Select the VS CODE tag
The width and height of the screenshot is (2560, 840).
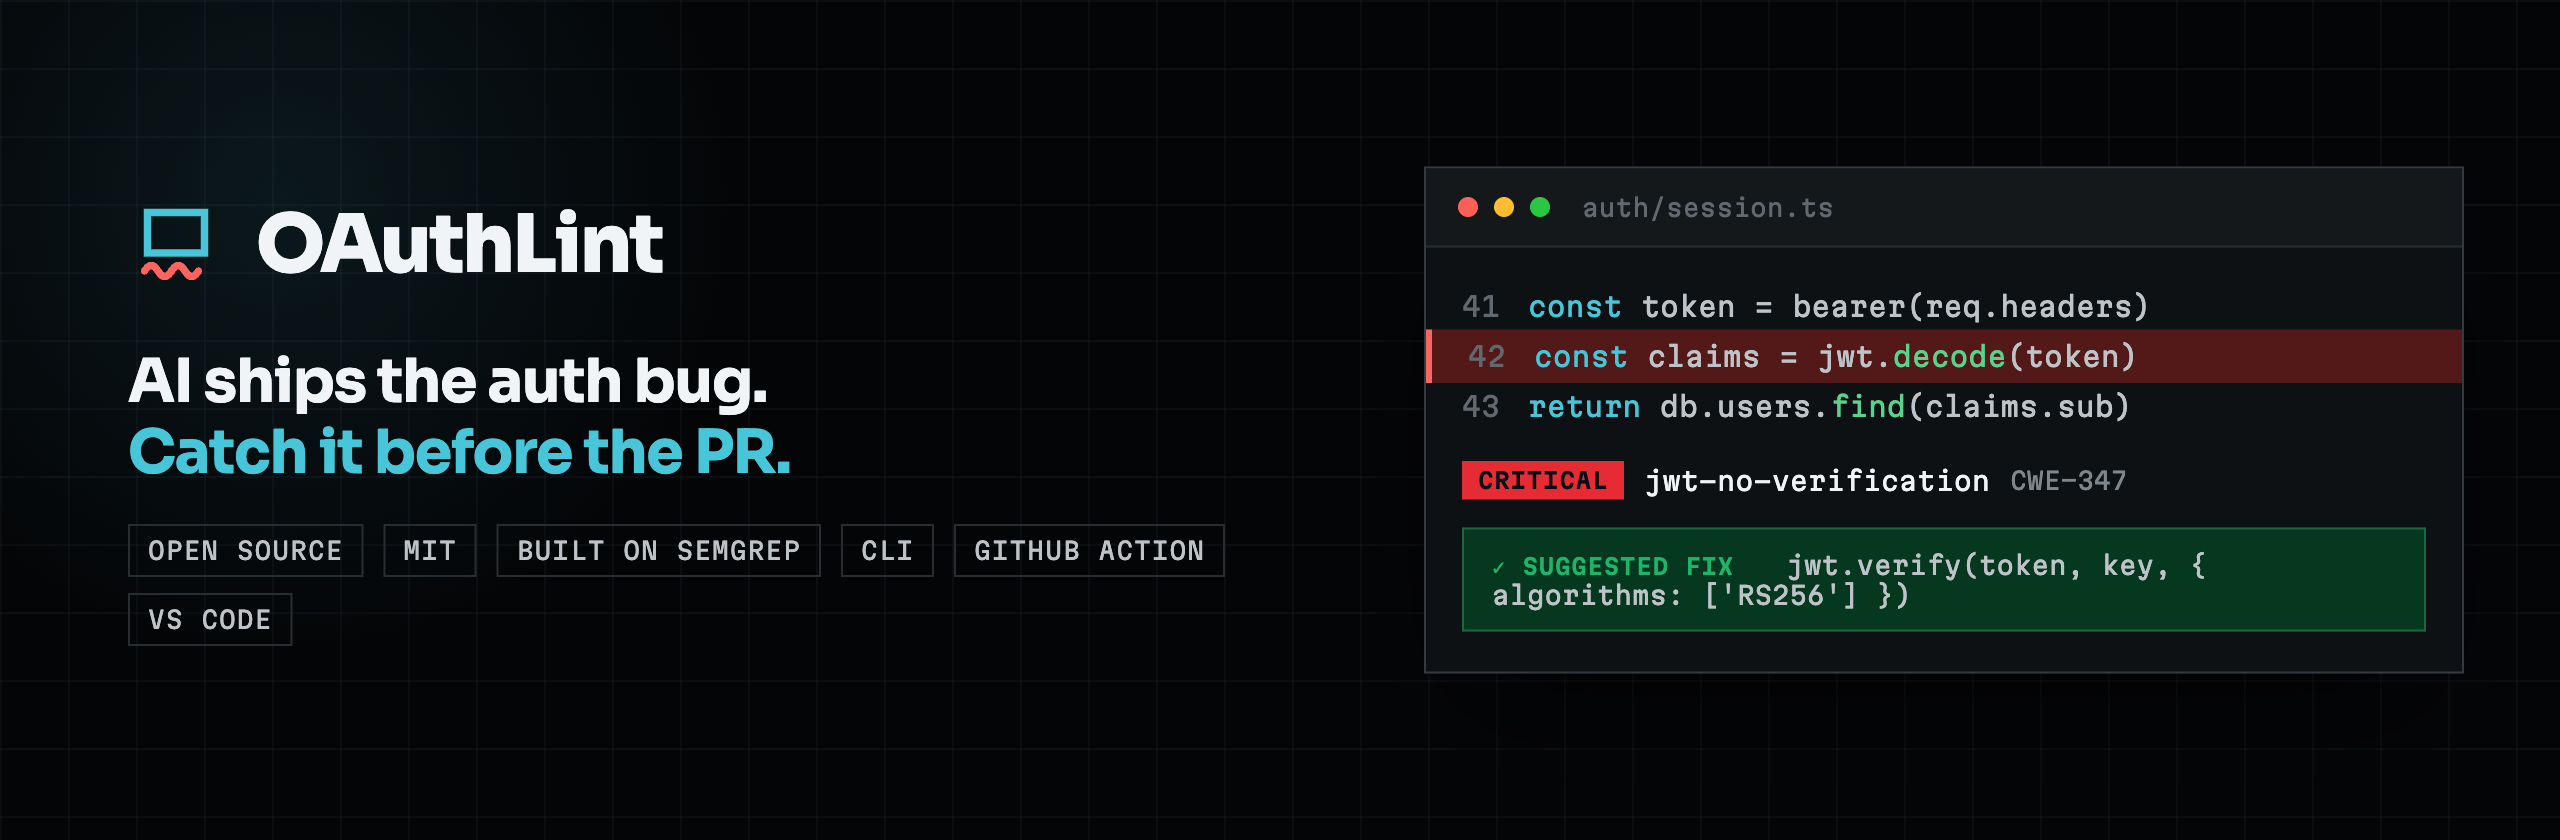(x=210, y=620)
